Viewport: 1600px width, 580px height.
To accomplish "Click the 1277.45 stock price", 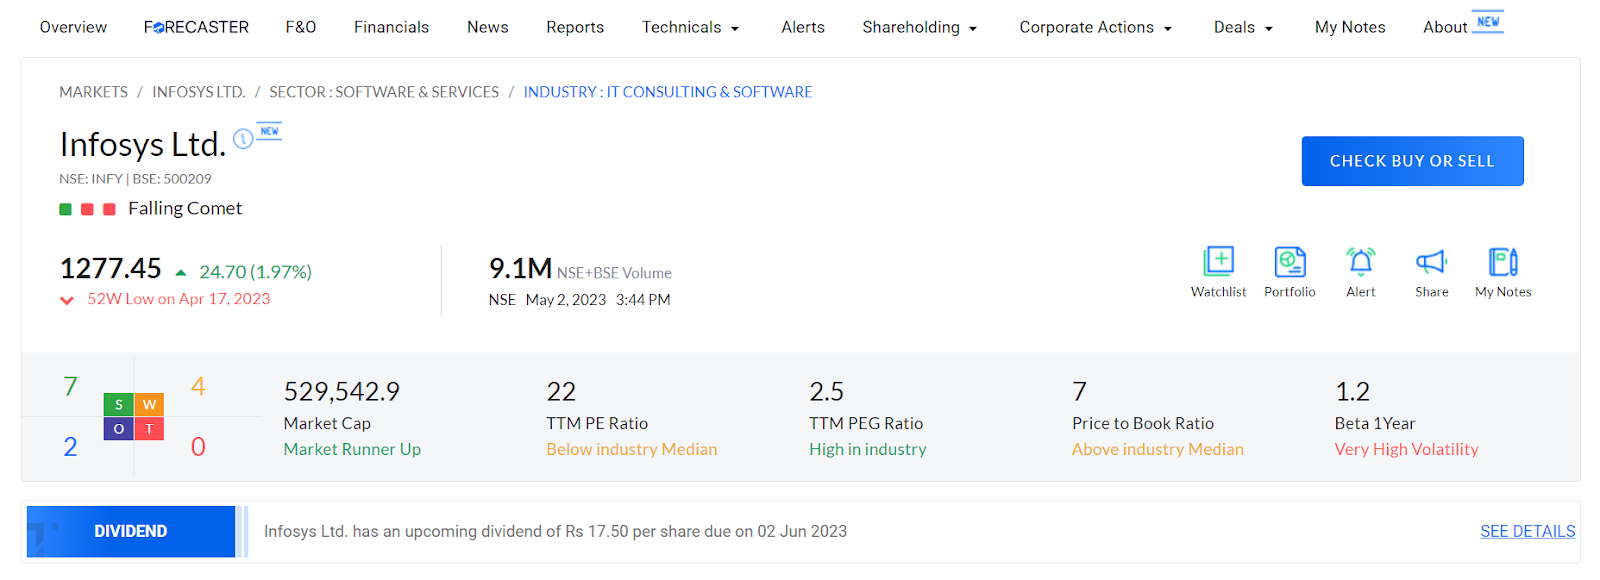I will (111, 269).
